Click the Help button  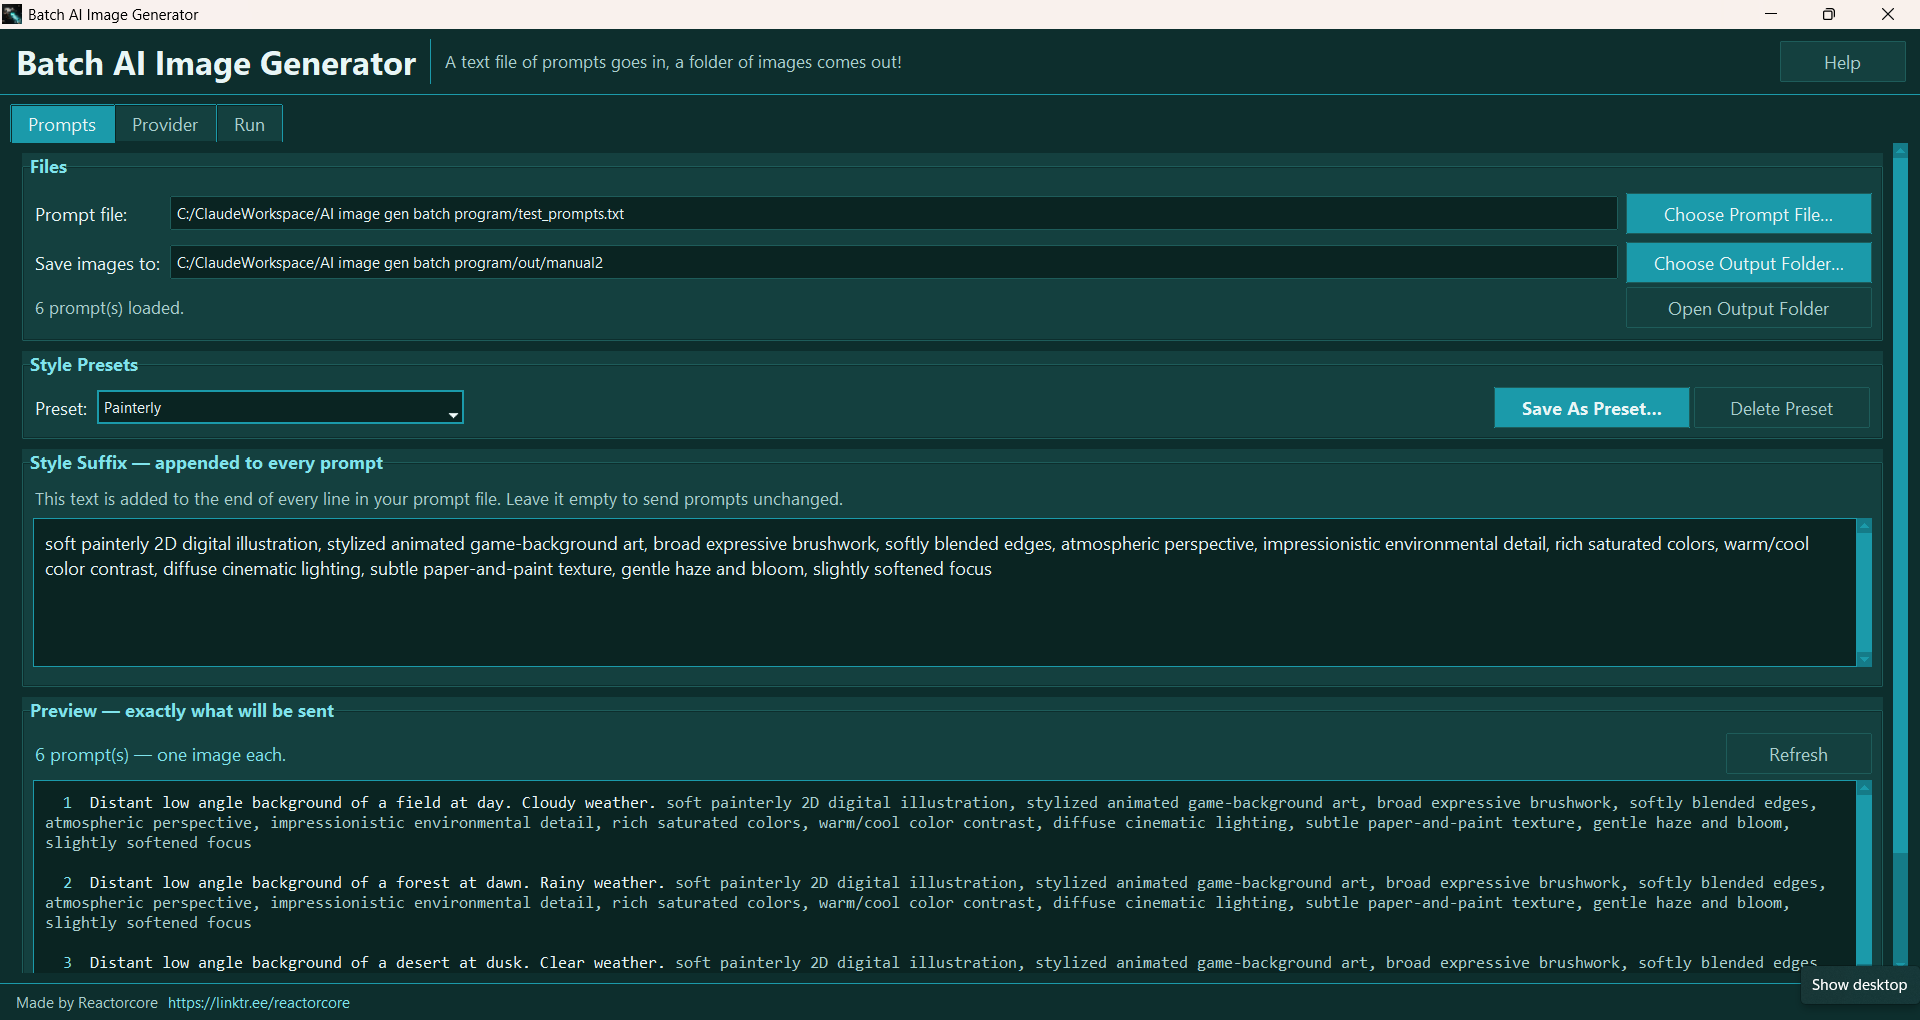tap(1842, 62)
